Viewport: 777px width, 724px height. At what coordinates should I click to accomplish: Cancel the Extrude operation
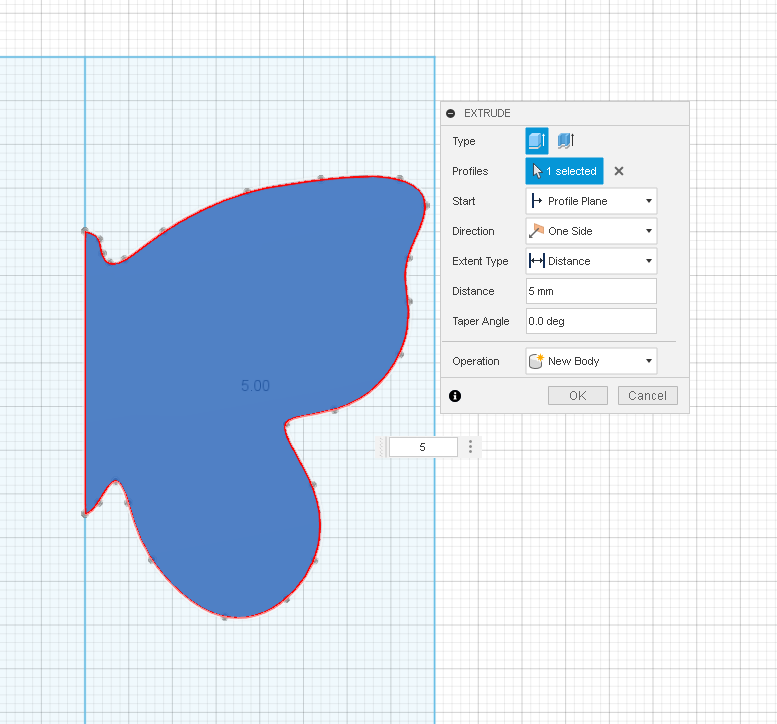648,395
